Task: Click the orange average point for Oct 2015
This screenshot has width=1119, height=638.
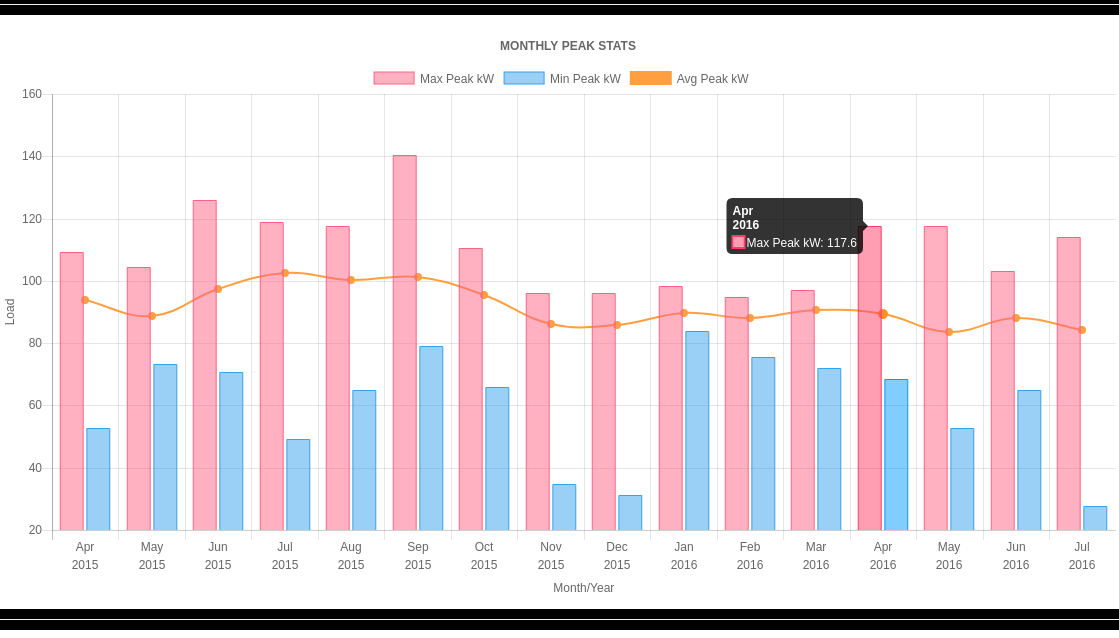Action: tap(484, 295)
